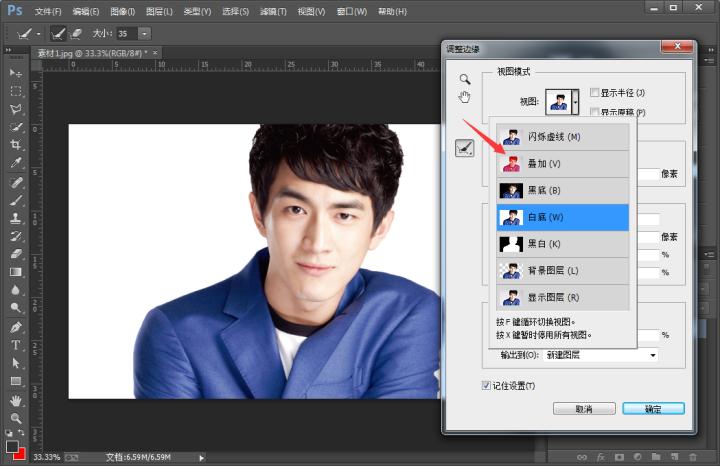Image resolution: width=720 pixels, height=466 pixels.
Task: Open the brush 大小 size dropdown
Action: click(x=146, y=33)
